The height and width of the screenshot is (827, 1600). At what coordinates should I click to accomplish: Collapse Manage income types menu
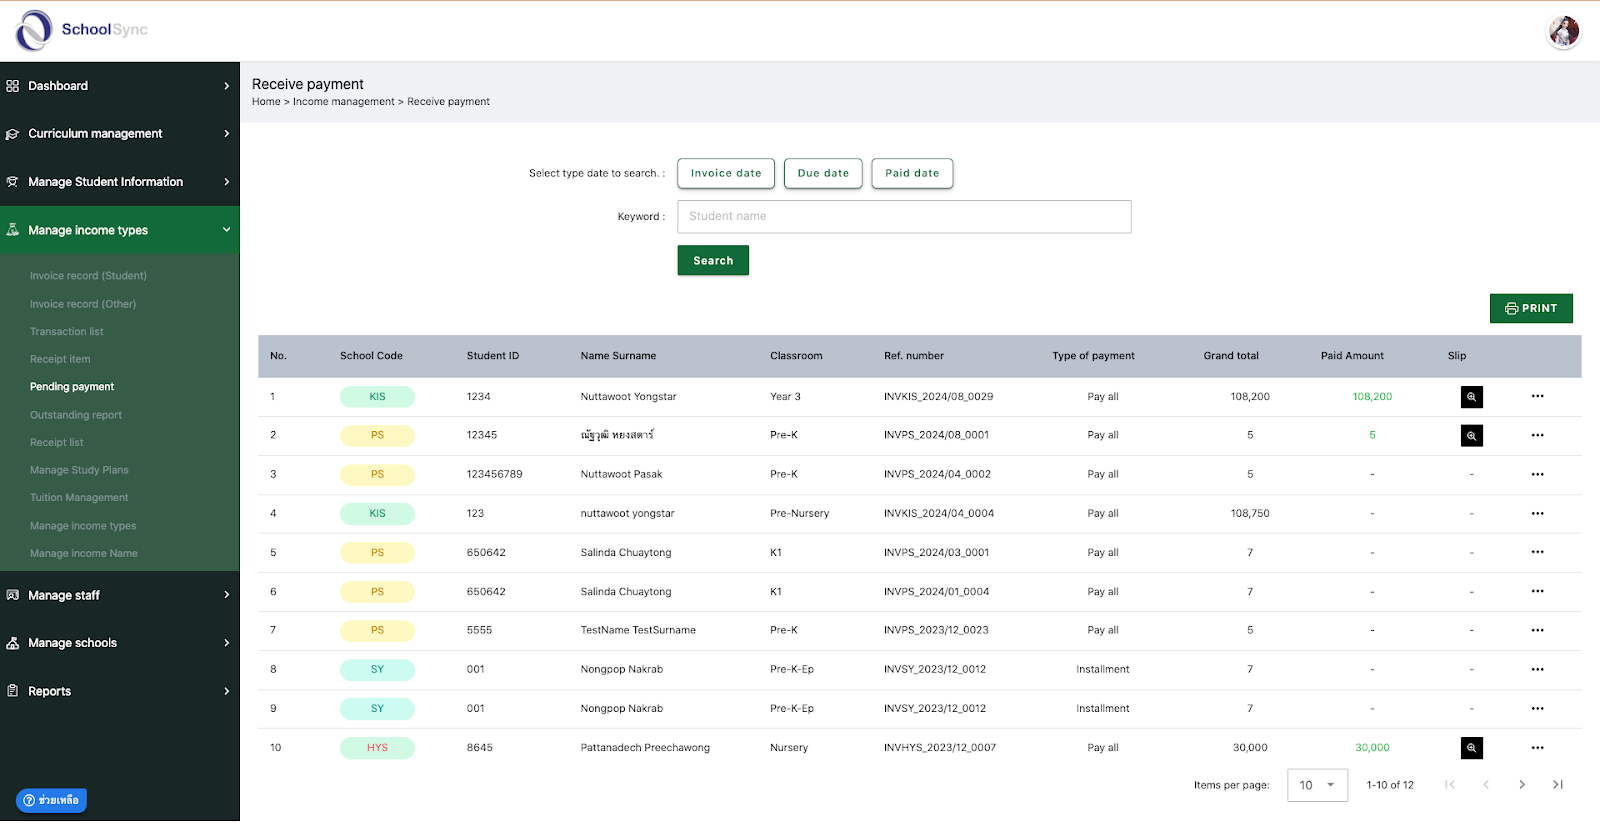(x=120, y=230)
